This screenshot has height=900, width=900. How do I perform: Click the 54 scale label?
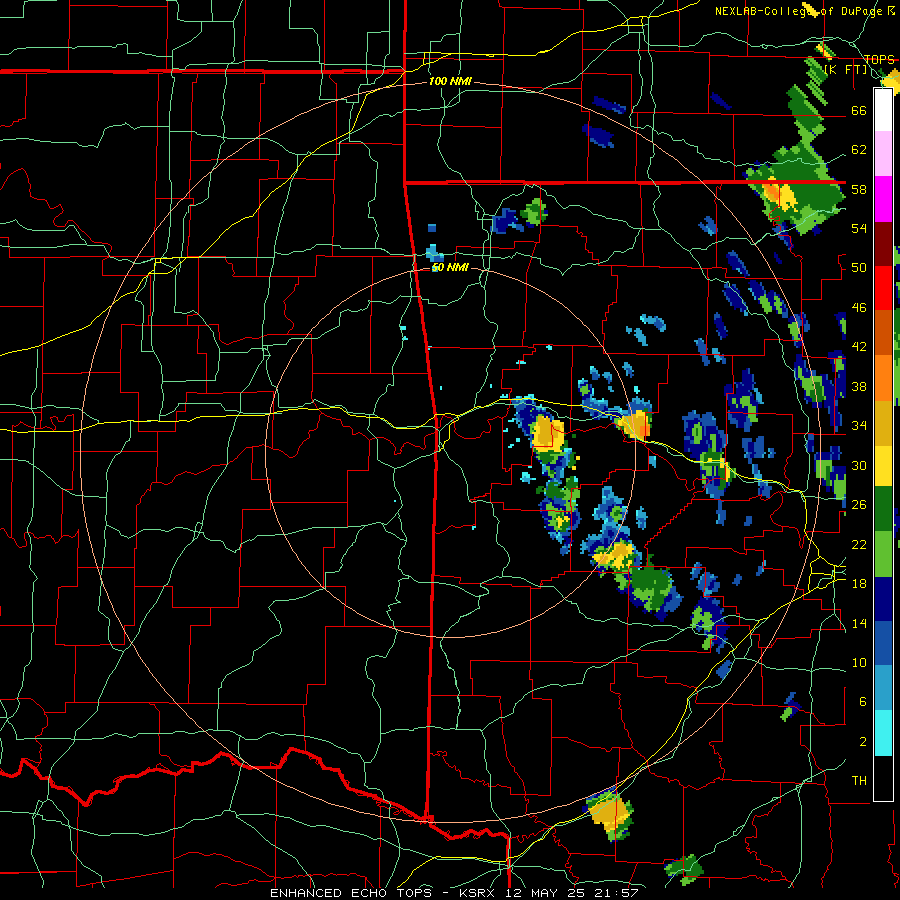tap(859, 228)
